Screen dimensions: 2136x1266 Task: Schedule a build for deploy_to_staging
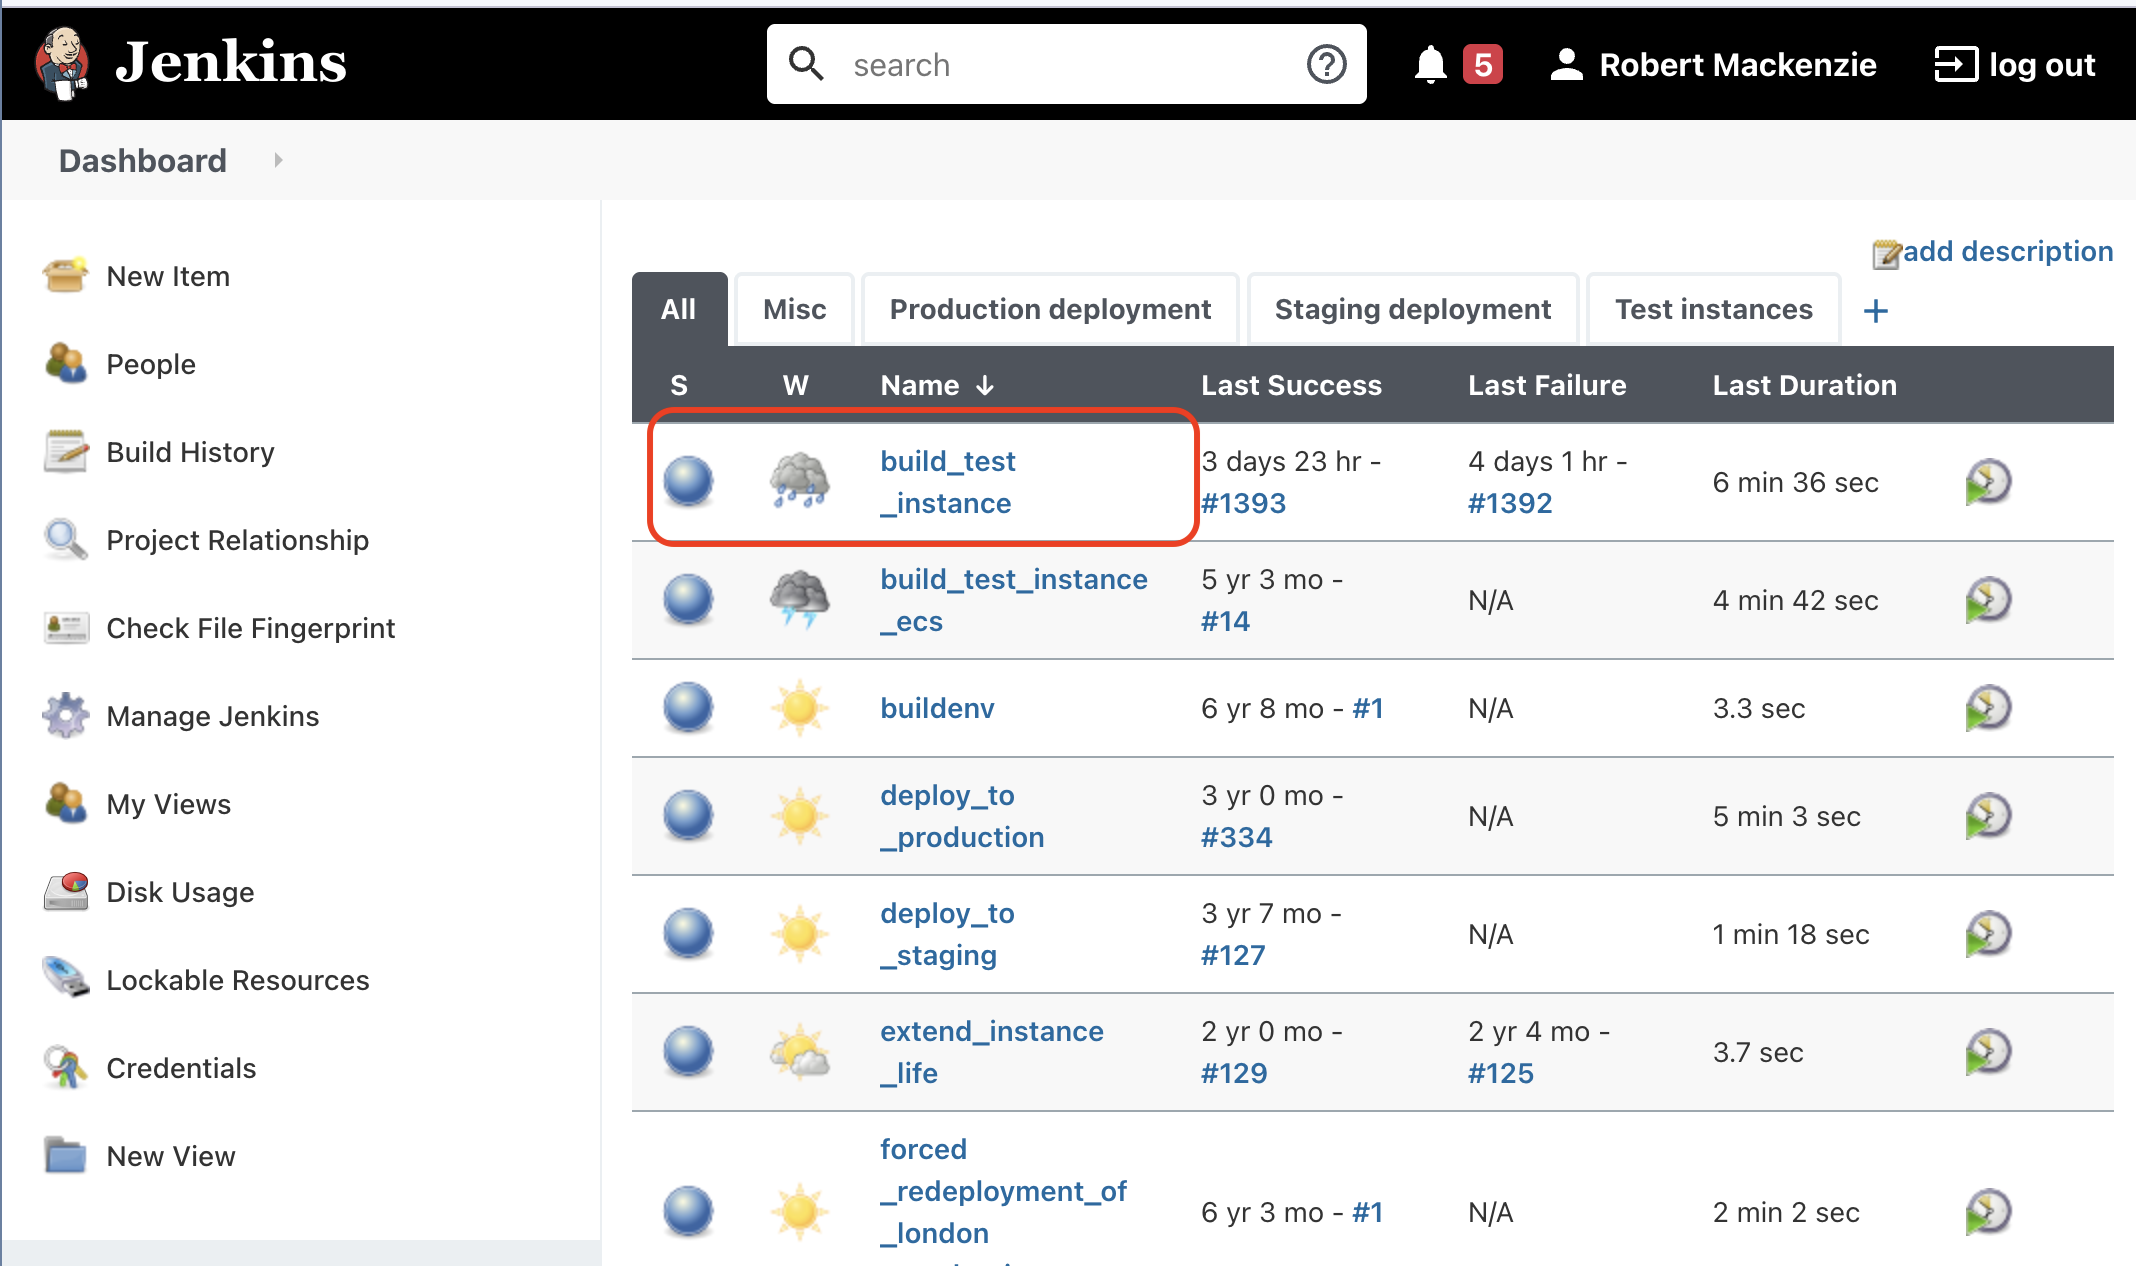click(1988, 934)
